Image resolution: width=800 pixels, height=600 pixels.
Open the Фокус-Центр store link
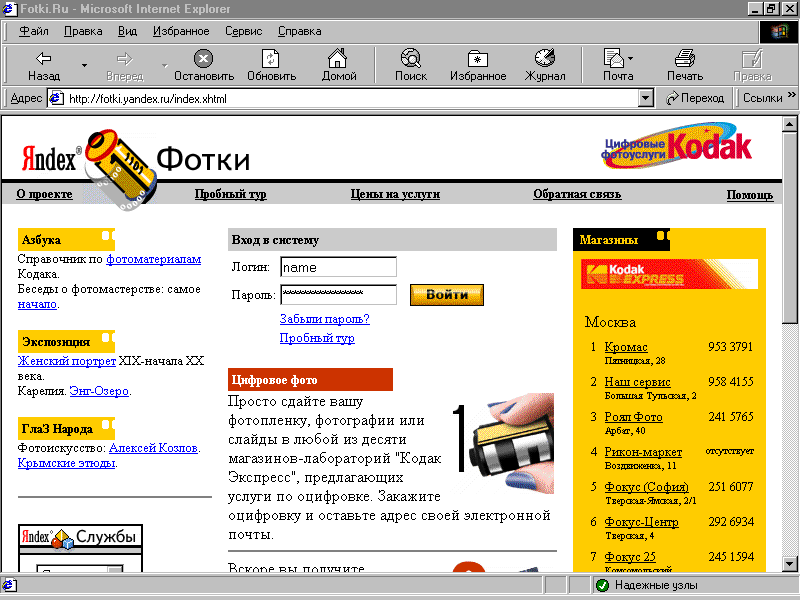(641, 522)
